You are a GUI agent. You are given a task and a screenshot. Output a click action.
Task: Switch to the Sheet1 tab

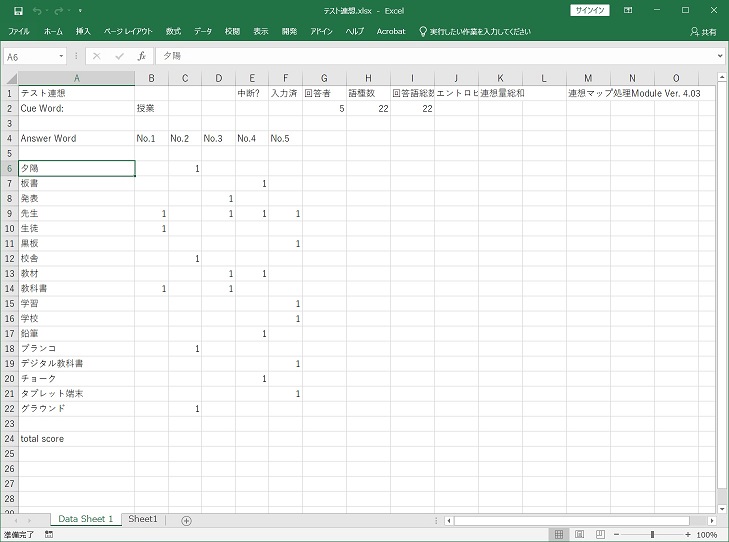coord(143,520)
